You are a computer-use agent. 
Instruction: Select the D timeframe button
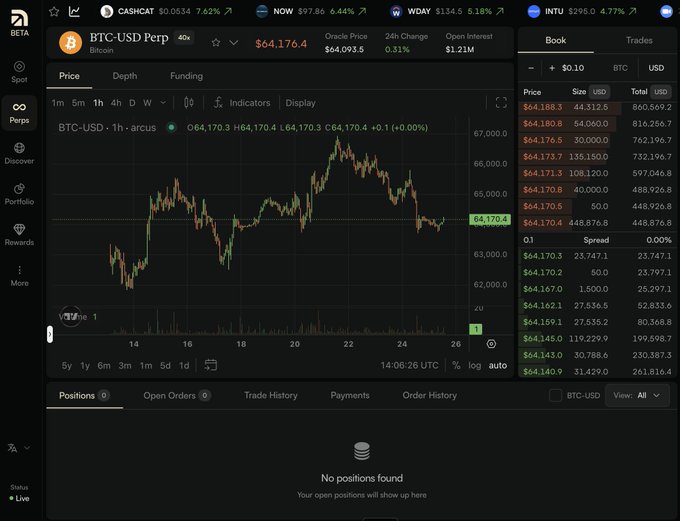point(132,103)
